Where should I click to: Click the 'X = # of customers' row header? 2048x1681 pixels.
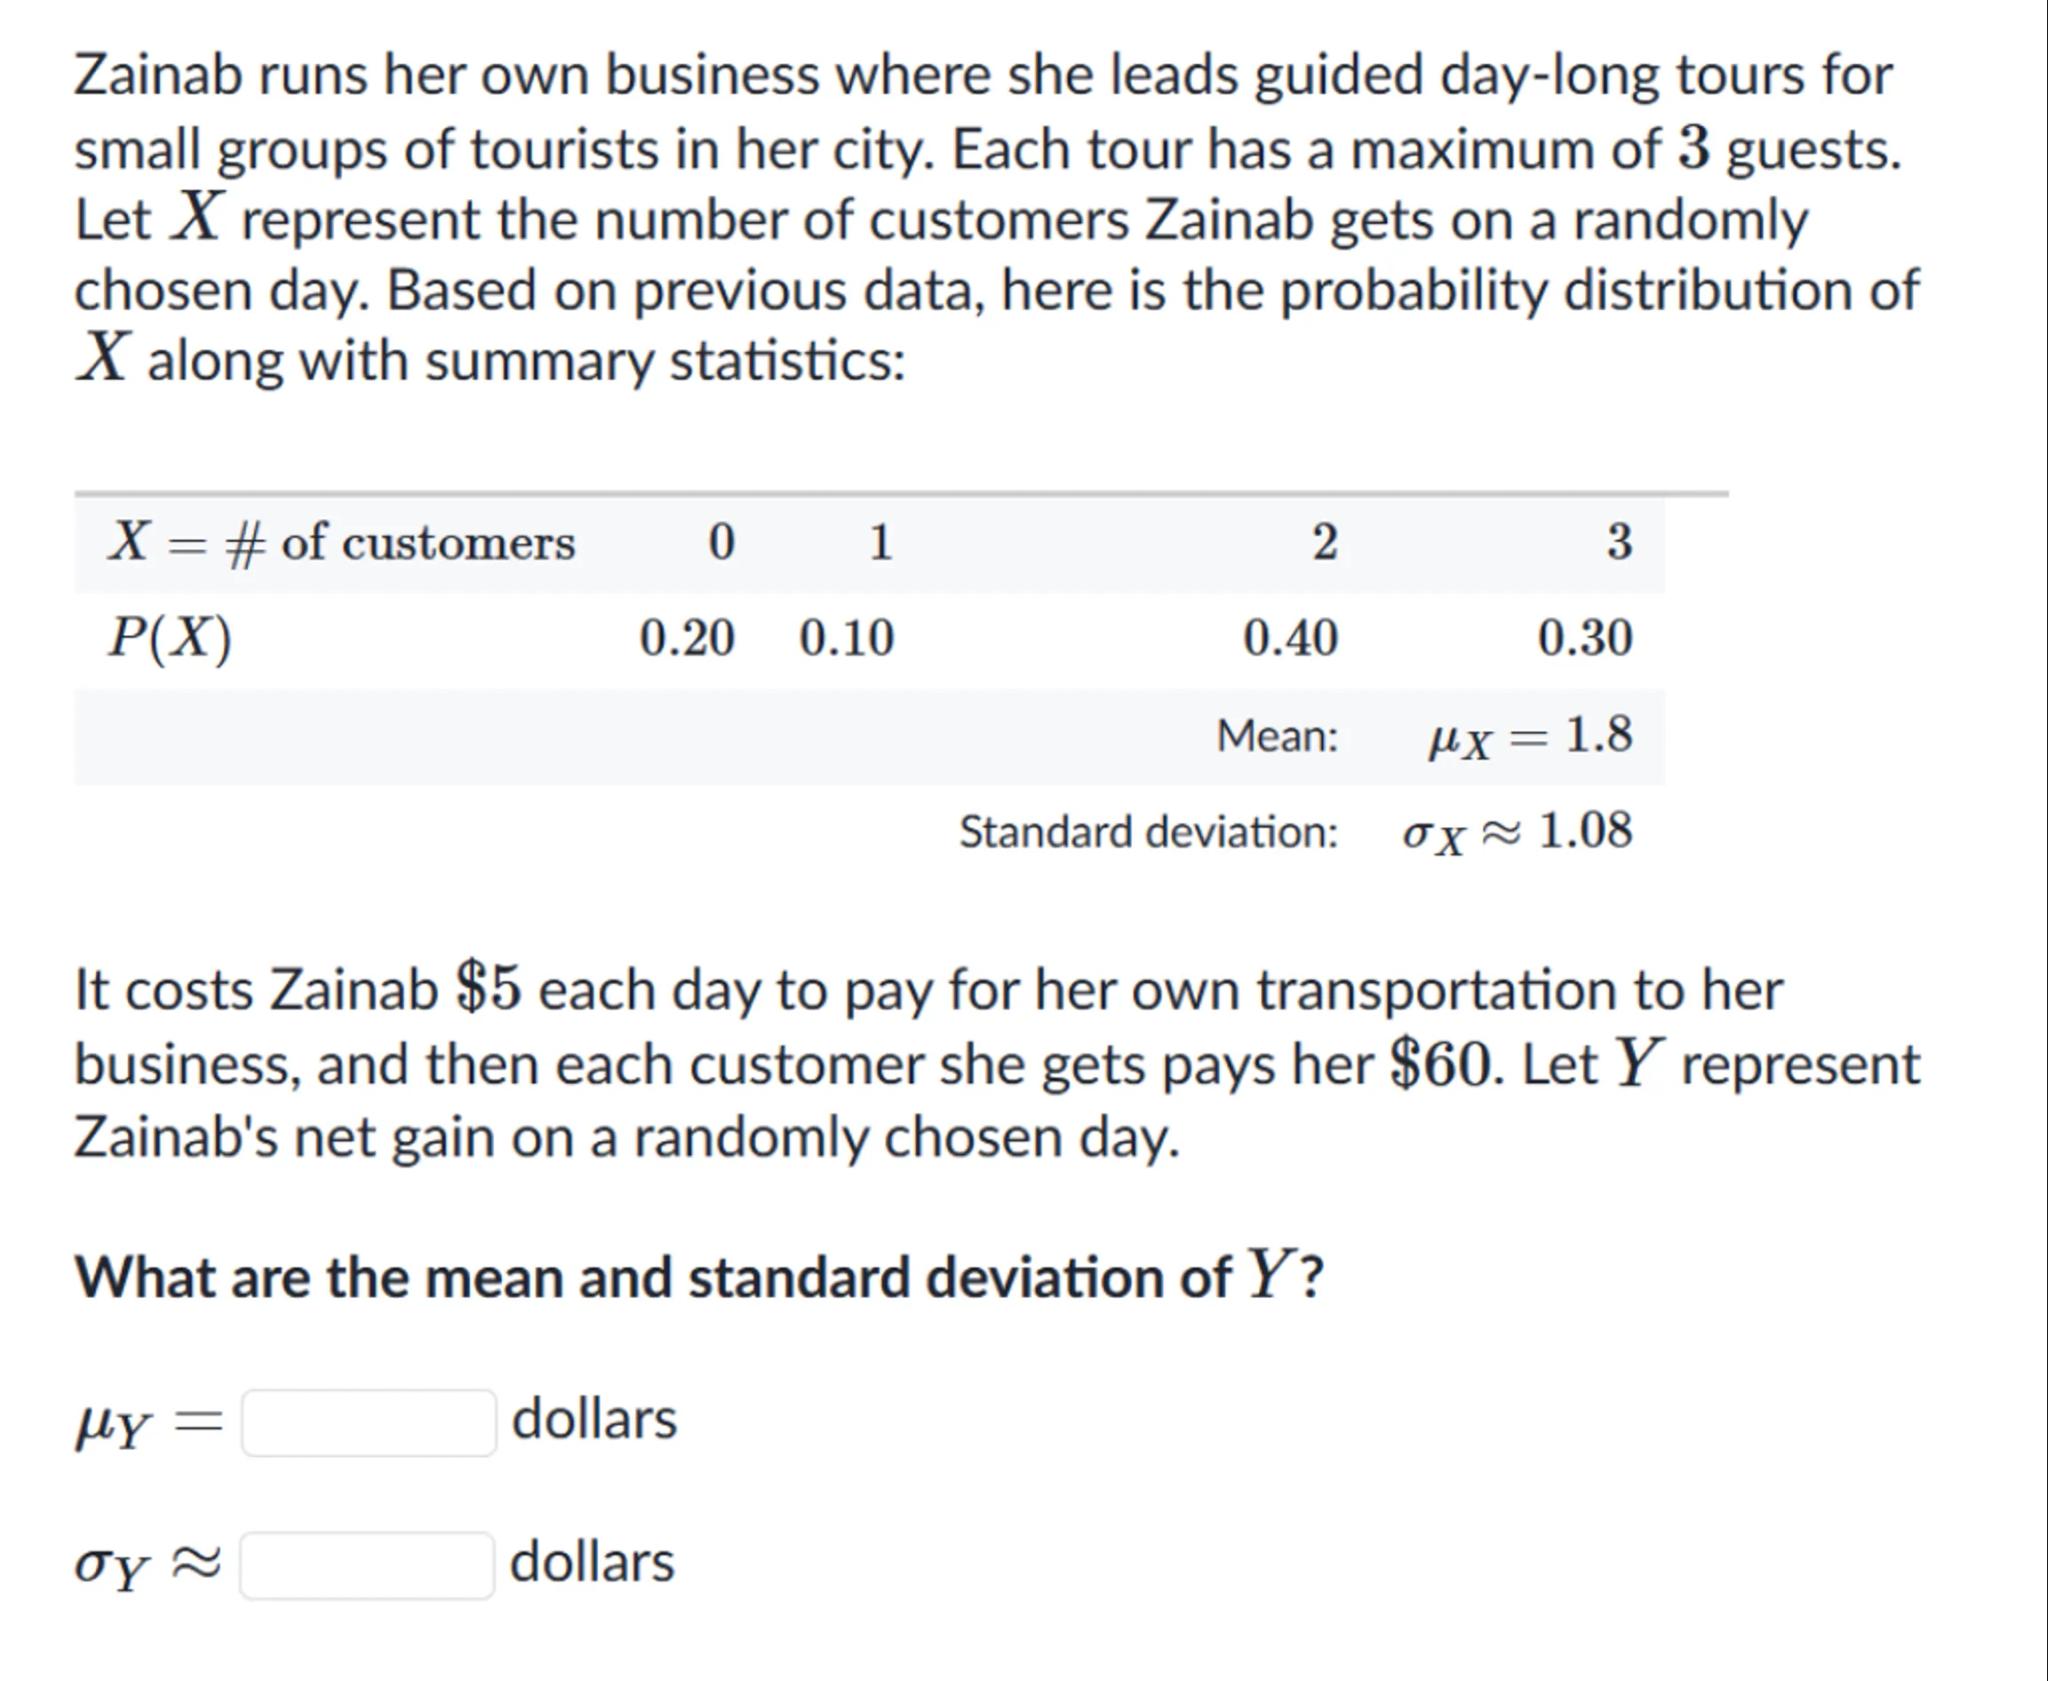341,543
